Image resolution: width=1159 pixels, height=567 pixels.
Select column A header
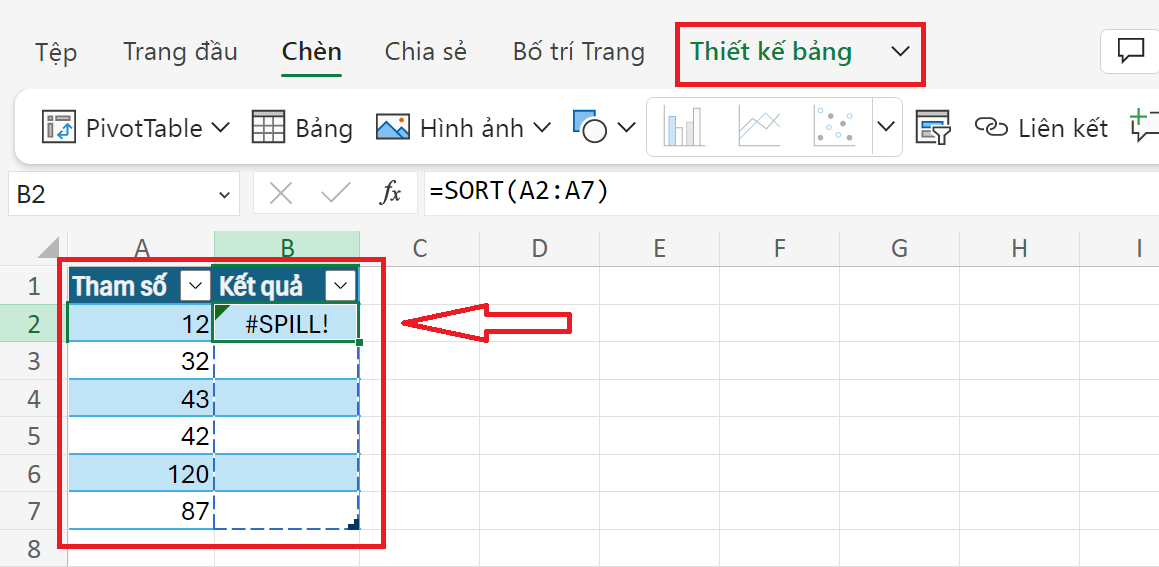(x=140, y=248)
